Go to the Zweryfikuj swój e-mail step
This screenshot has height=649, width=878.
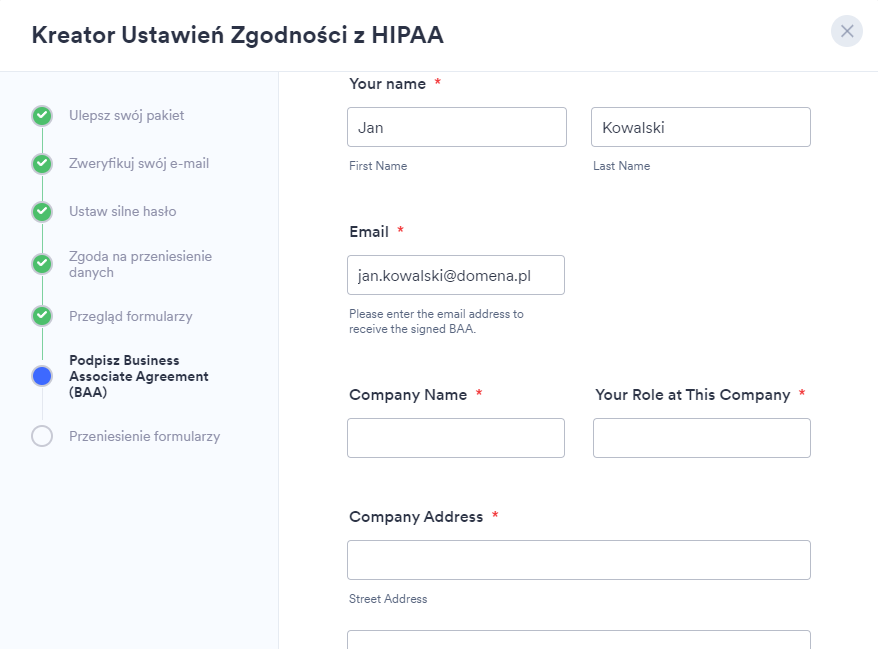pos(139,163)
